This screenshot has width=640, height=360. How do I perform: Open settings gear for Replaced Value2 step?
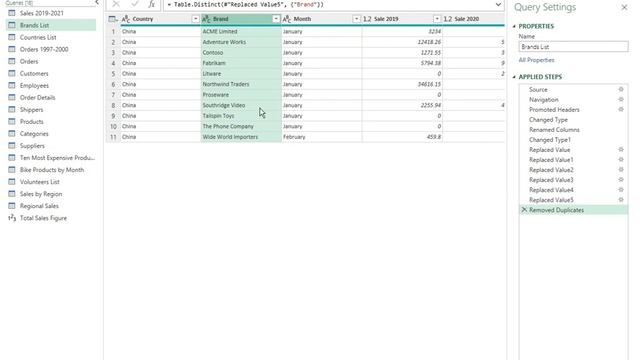(621, 170)
